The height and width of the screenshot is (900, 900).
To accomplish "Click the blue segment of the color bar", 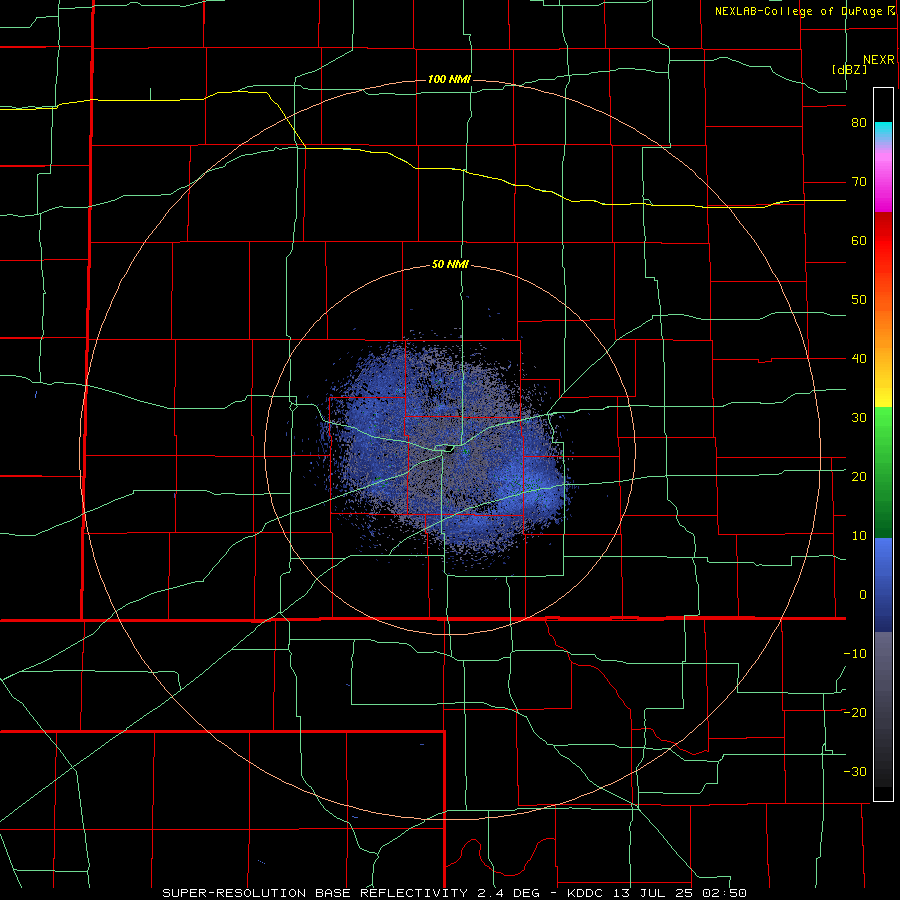I will [x=883, y=584].
